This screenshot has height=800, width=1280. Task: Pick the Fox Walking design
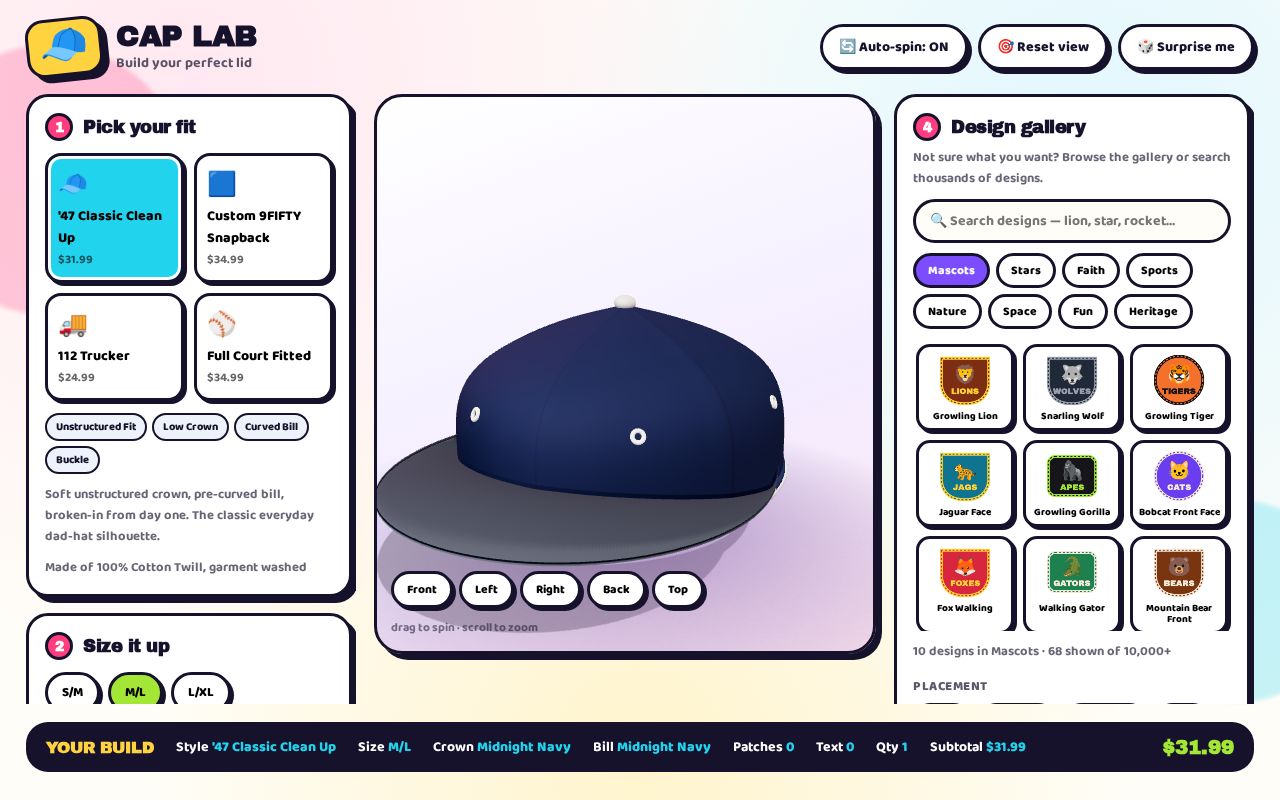(965, 584)
